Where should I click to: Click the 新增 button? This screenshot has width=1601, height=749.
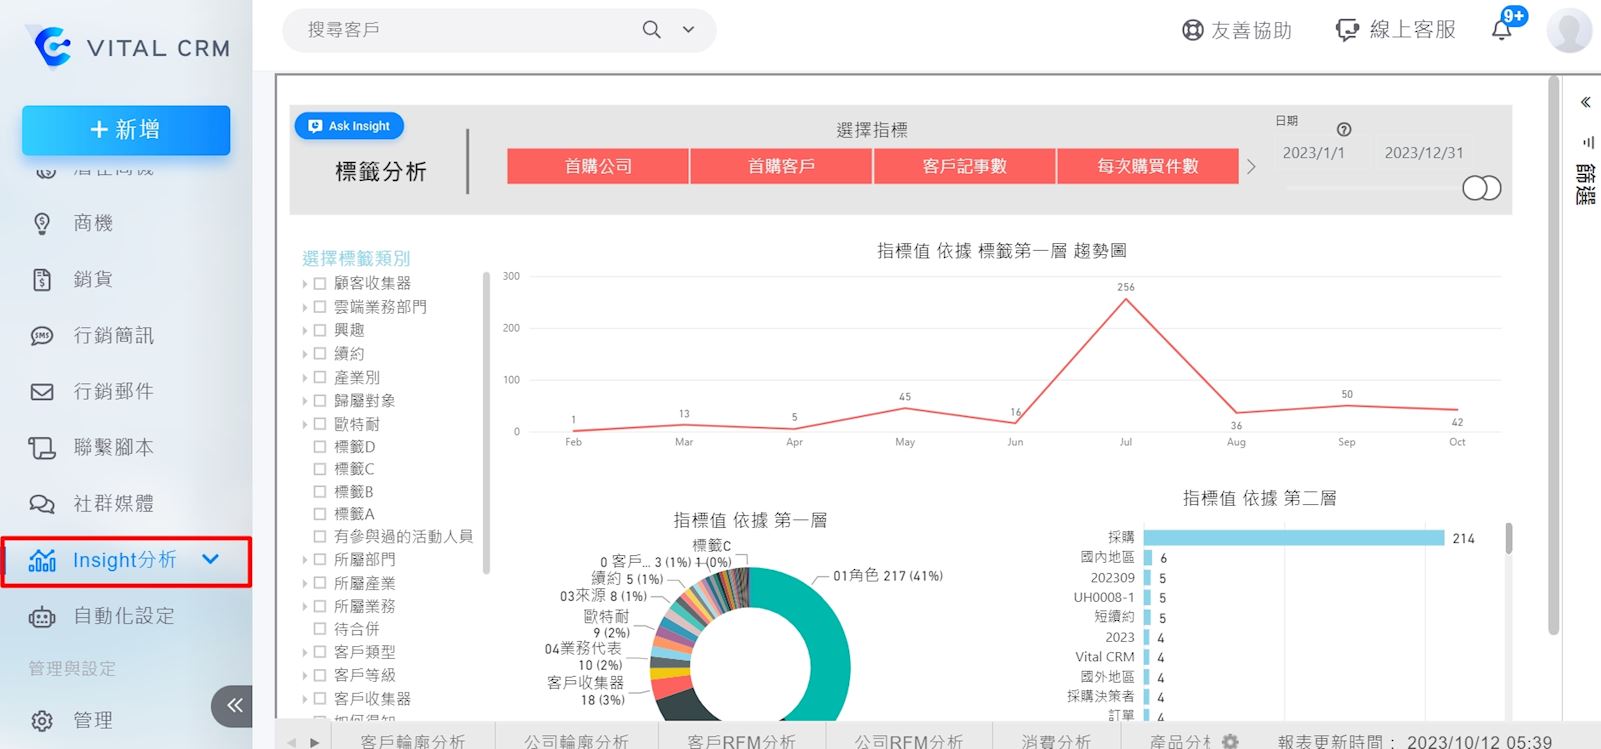tap(126, 130)
